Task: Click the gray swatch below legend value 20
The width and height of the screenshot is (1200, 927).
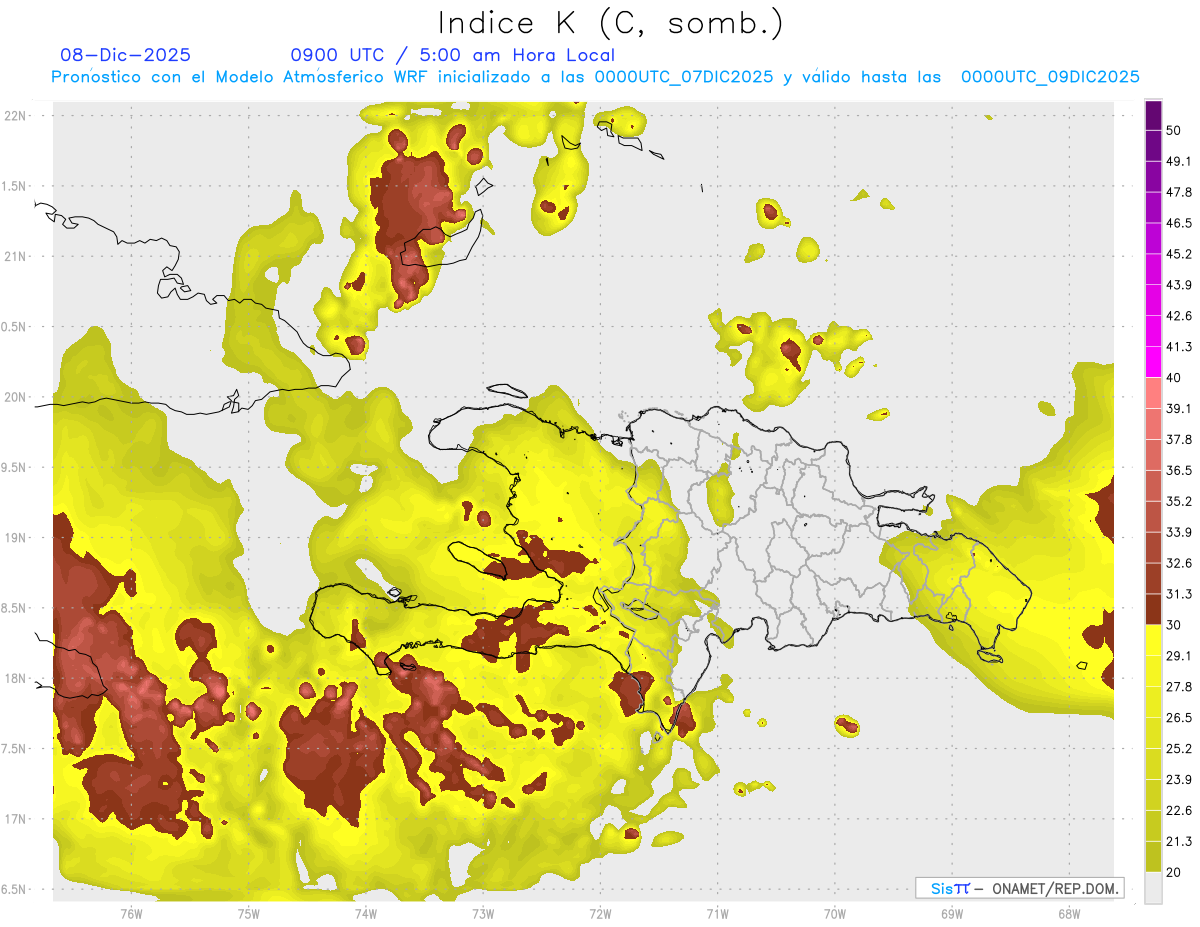Action: coord(1153,888)
